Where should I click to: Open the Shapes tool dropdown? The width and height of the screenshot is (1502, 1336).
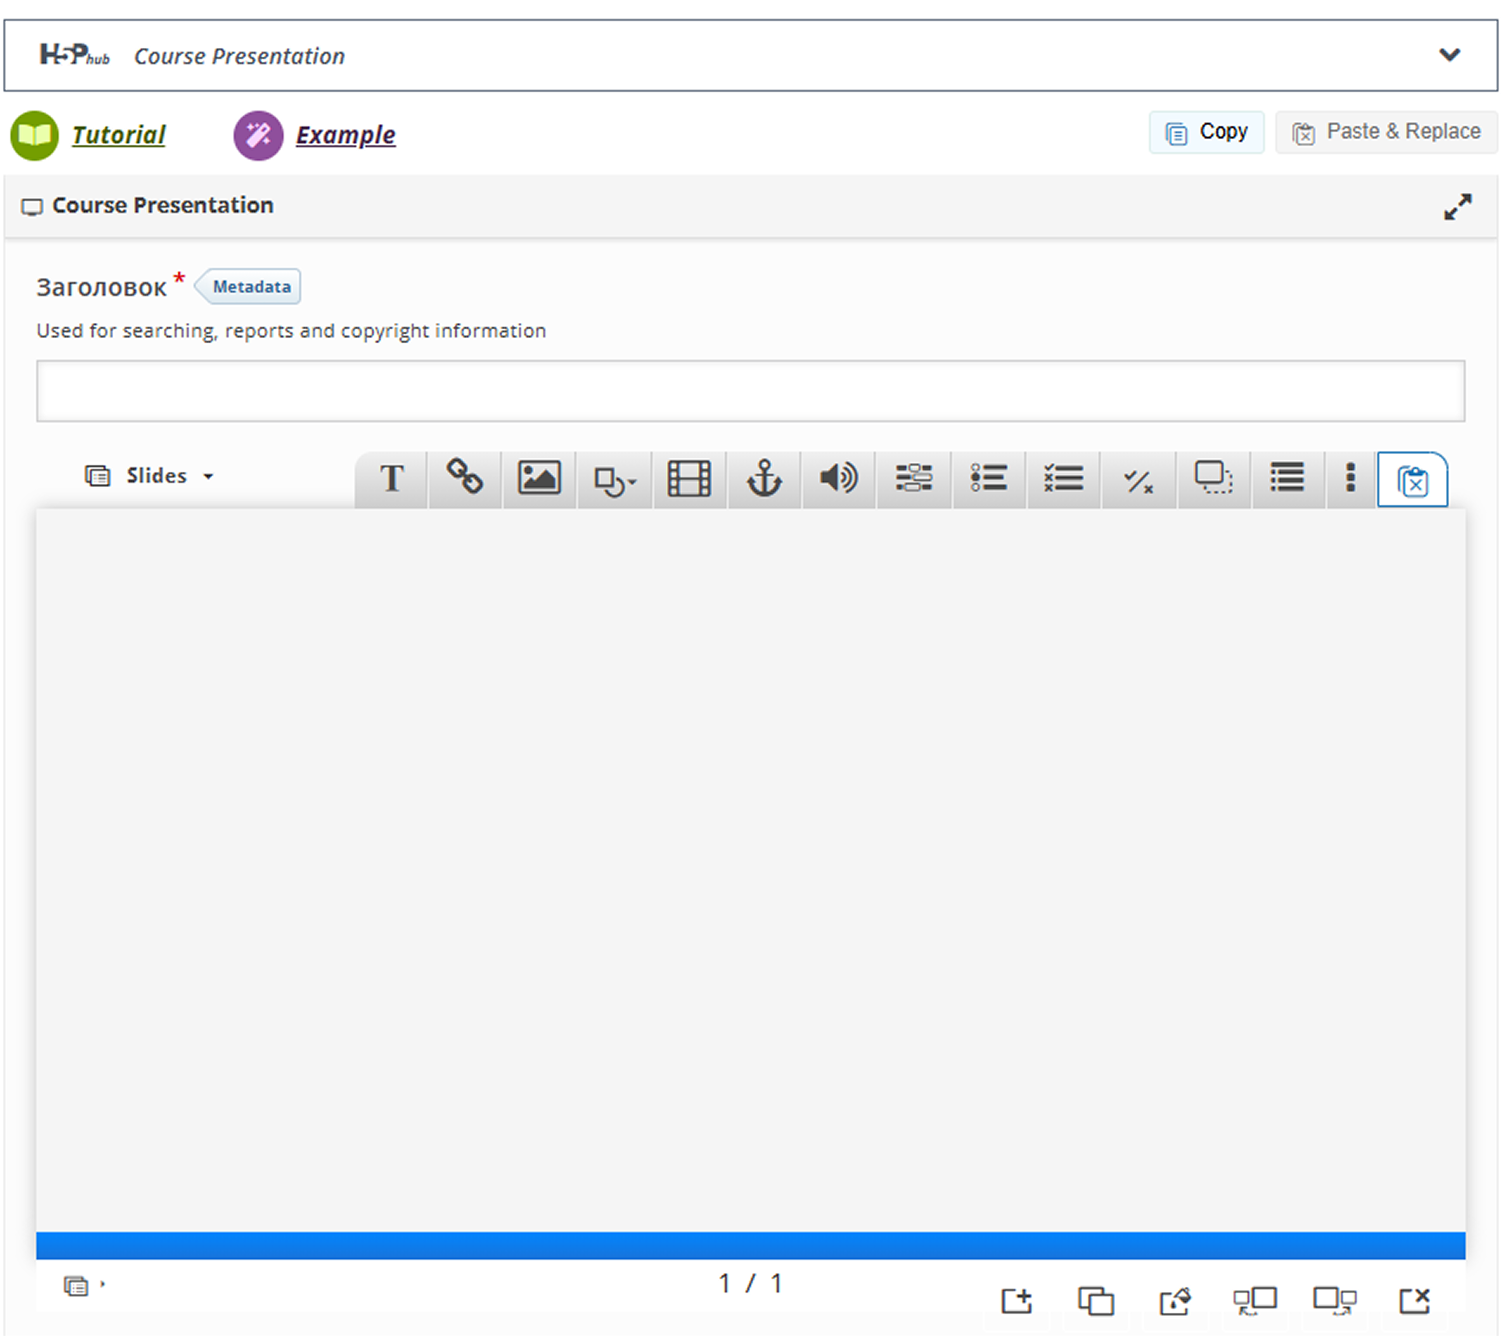(614, 481)
